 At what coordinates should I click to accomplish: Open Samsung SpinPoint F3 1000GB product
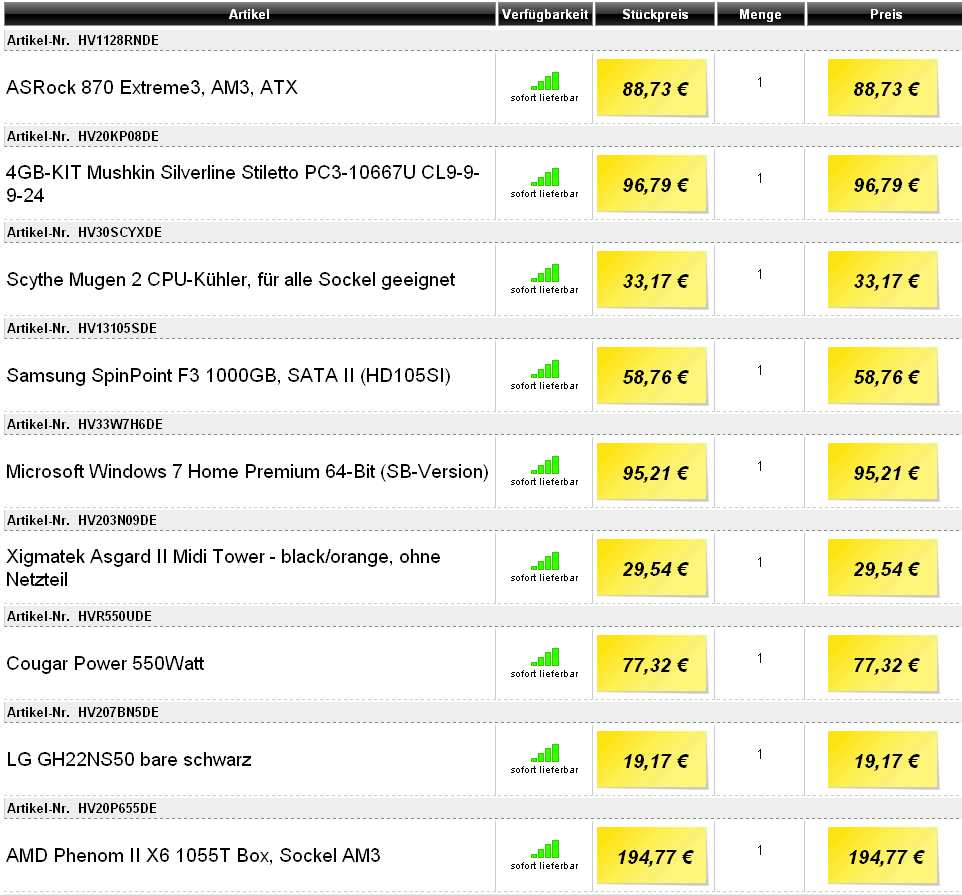(228, 375)
